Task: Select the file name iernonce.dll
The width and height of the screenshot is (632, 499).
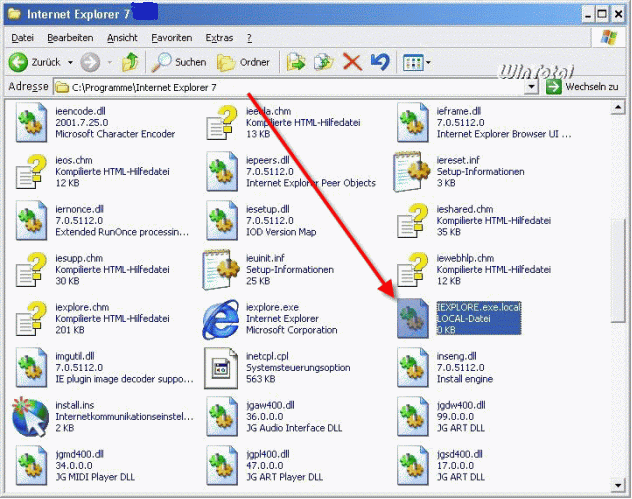Action: (x=79, y=209)
